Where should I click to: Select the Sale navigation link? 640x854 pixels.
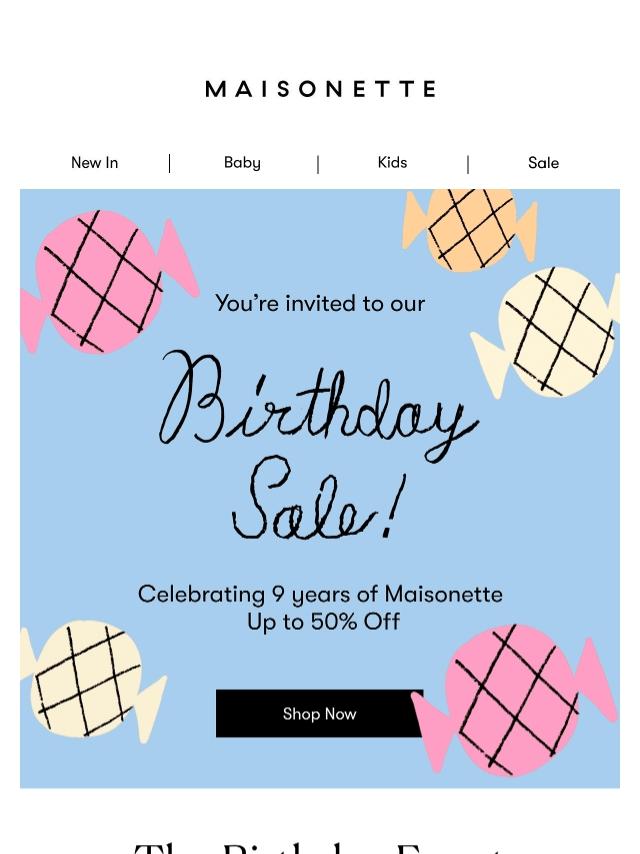(x=543, y=163)
